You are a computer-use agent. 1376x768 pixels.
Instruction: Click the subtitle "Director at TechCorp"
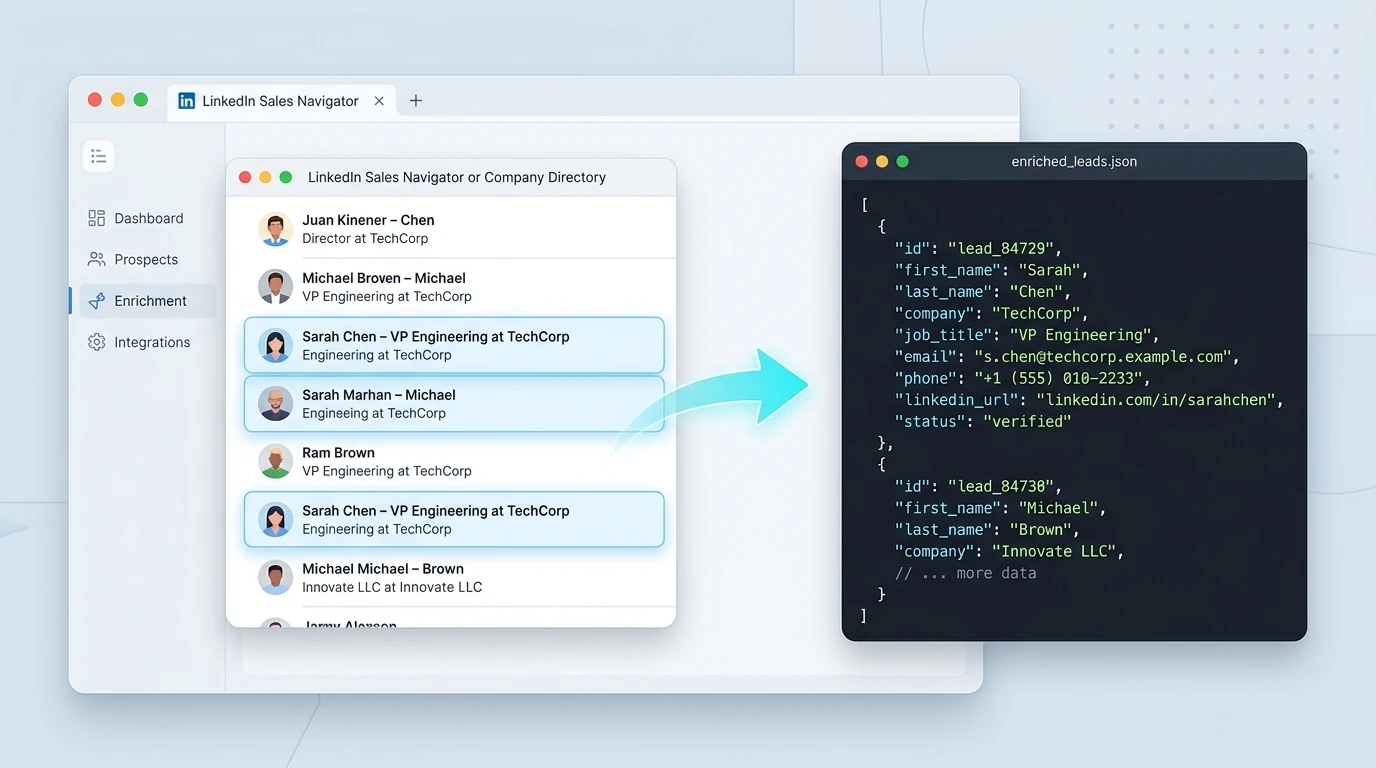[365, 239]
